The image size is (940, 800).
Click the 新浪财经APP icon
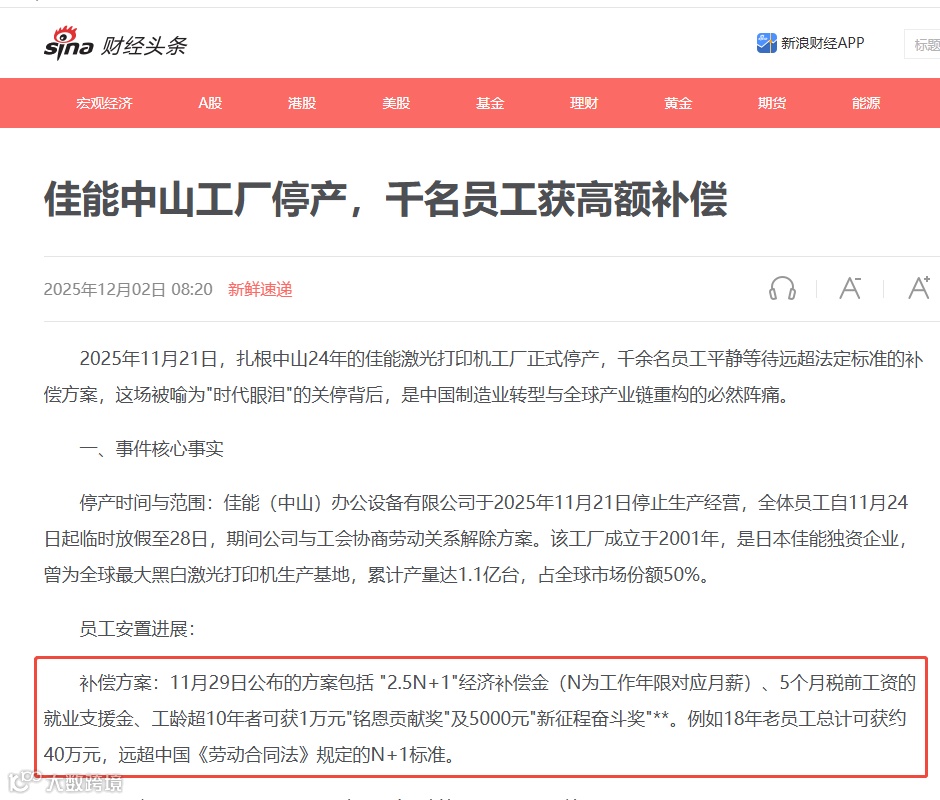[766, 43]
